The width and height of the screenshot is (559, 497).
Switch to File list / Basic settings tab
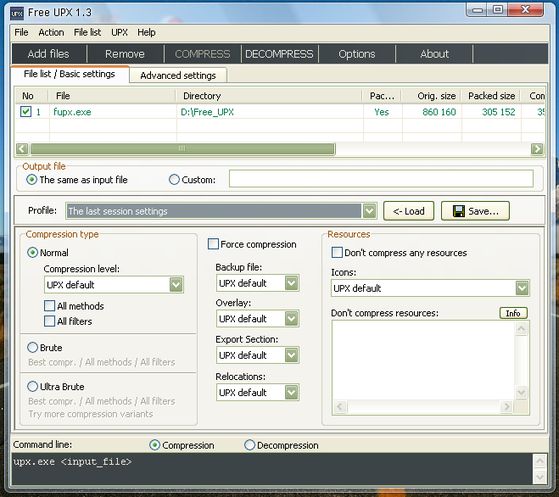tap(70, 74)
